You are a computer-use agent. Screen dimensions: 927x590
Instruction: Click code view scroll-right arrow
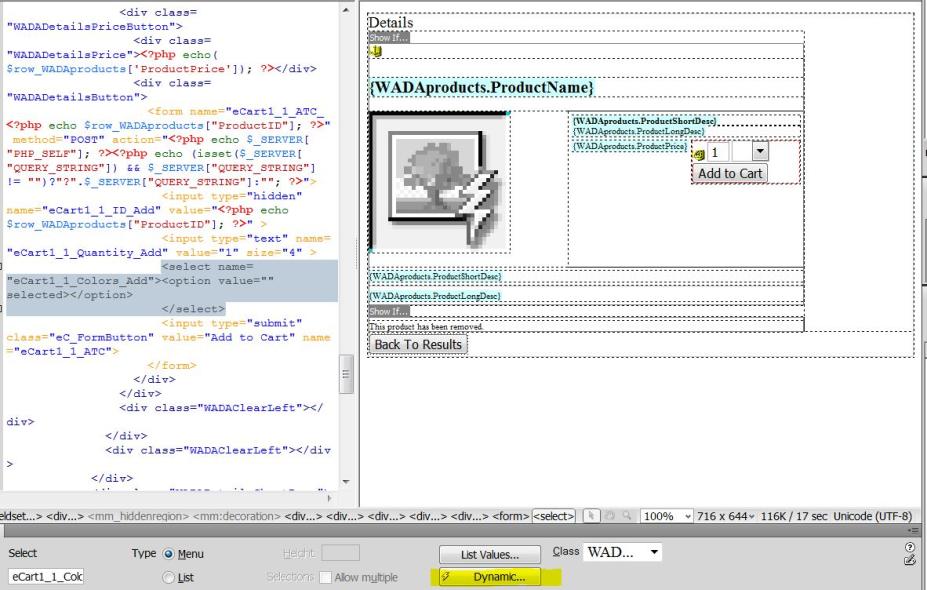coord(329,498)
